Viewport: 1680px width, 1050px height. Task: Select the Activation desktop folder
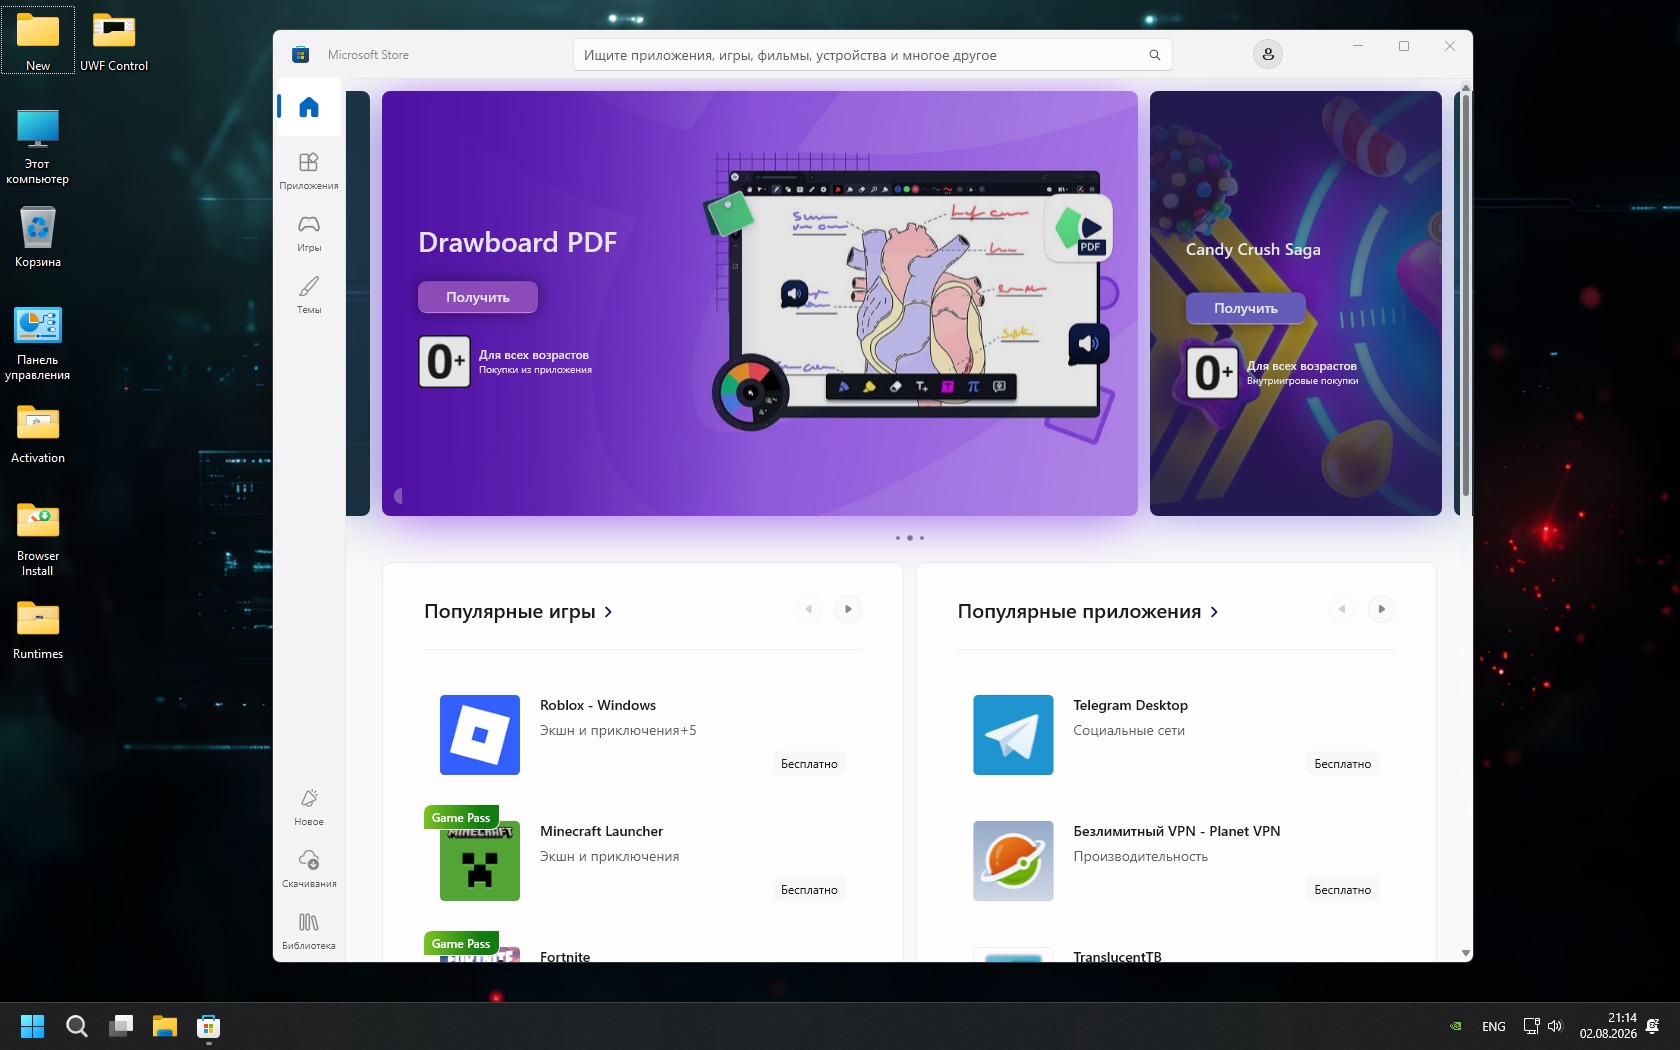(x=38, y=433)
